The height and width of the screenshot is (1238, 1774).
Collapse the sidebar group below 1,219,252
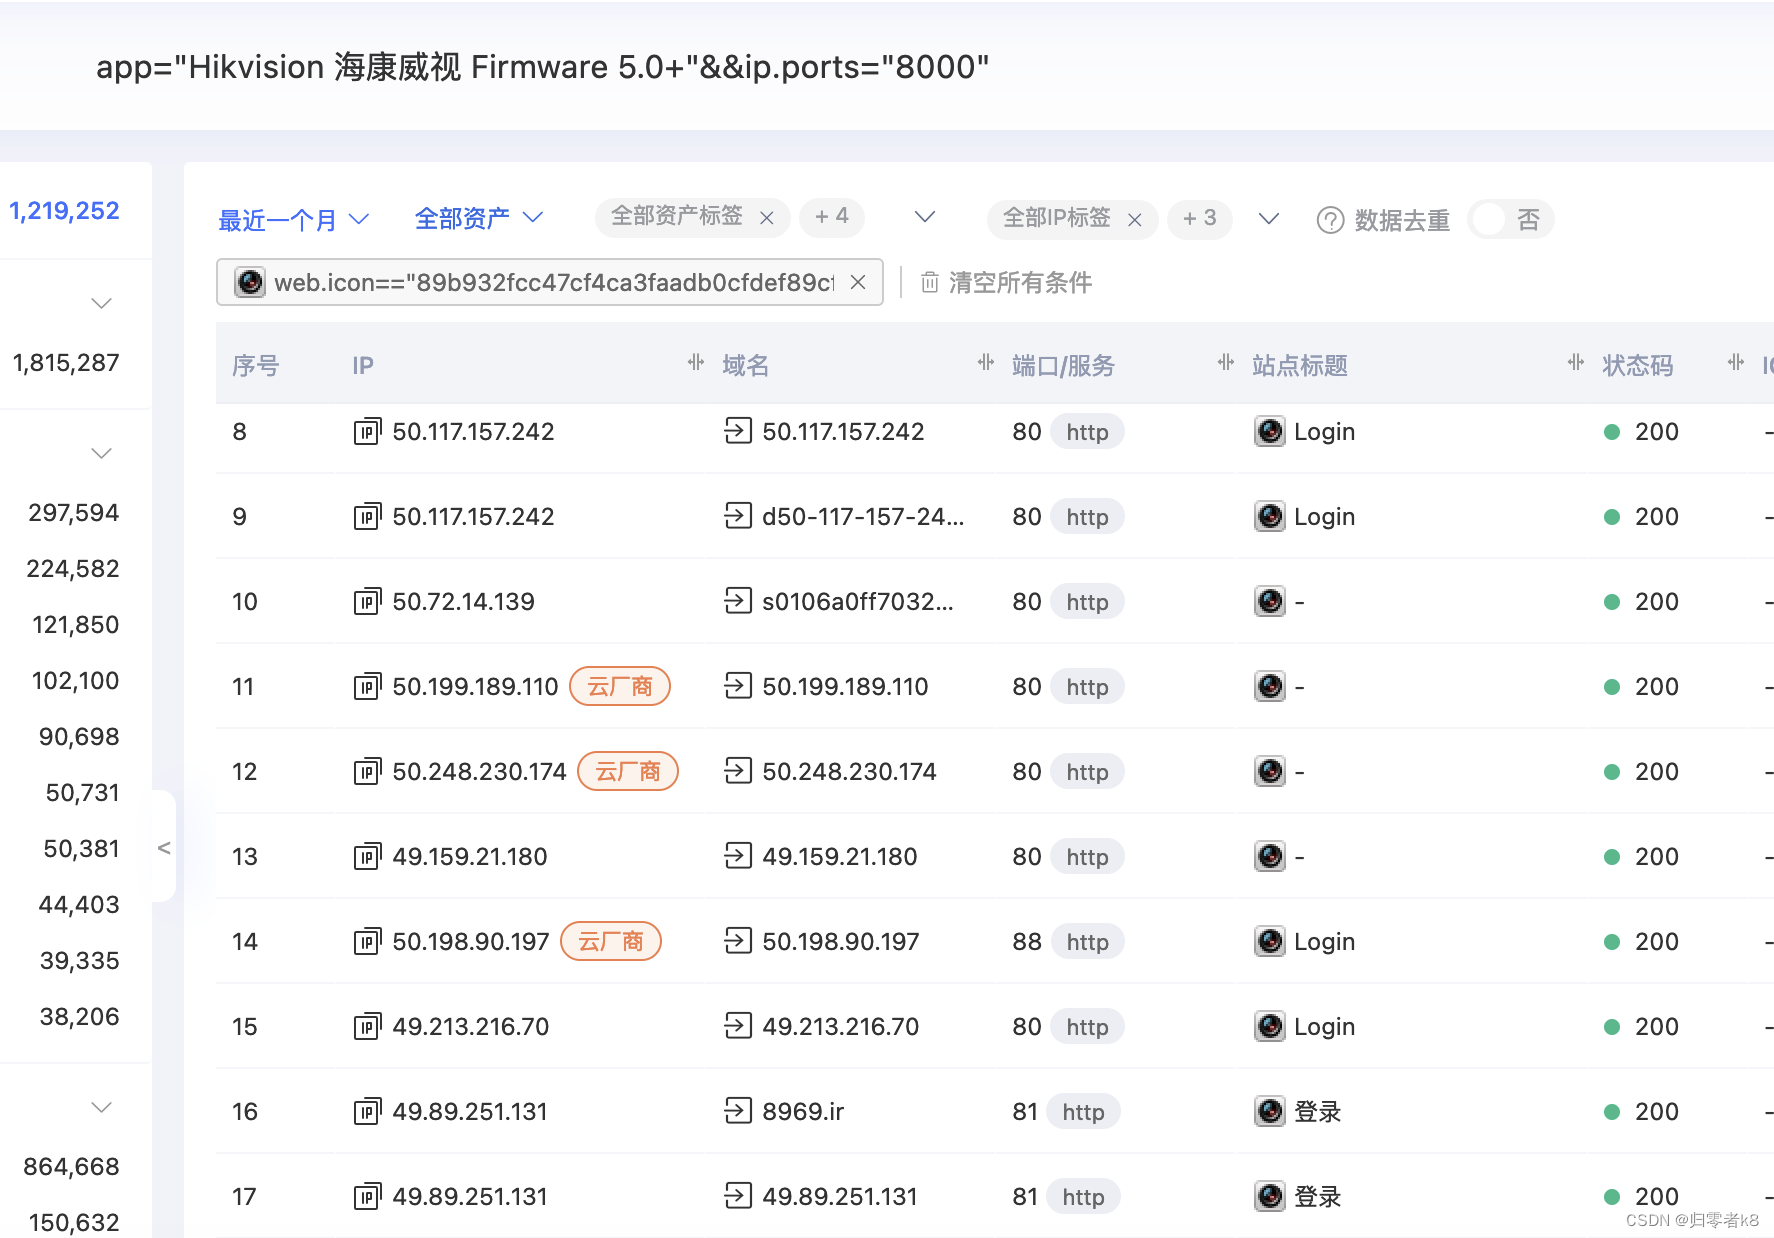pyautogui.click(x=101, y=303)
